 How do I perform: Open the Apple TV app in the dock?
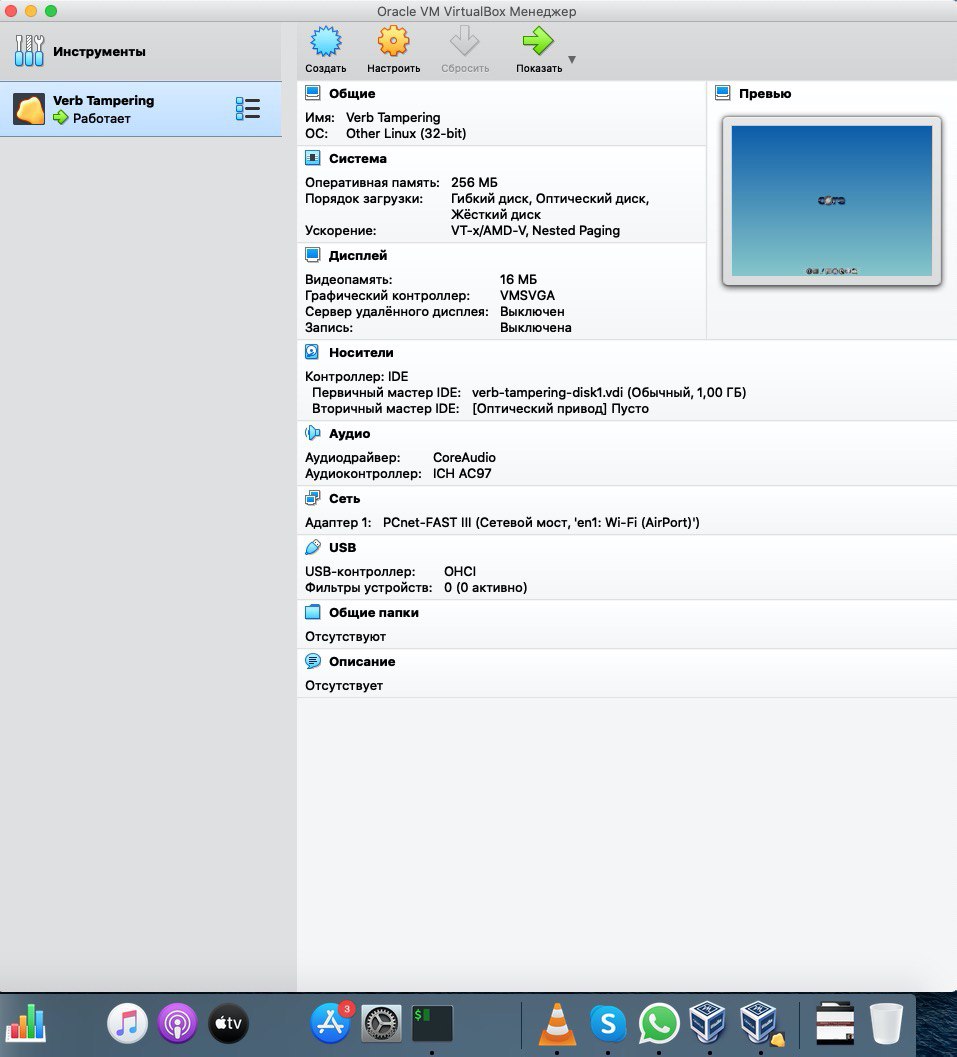(228, 1023)
